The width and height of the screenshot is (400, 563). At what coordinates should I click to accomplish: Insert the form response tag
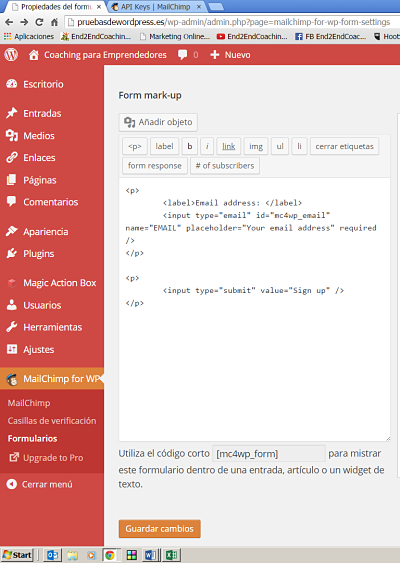tap(155, 166)
